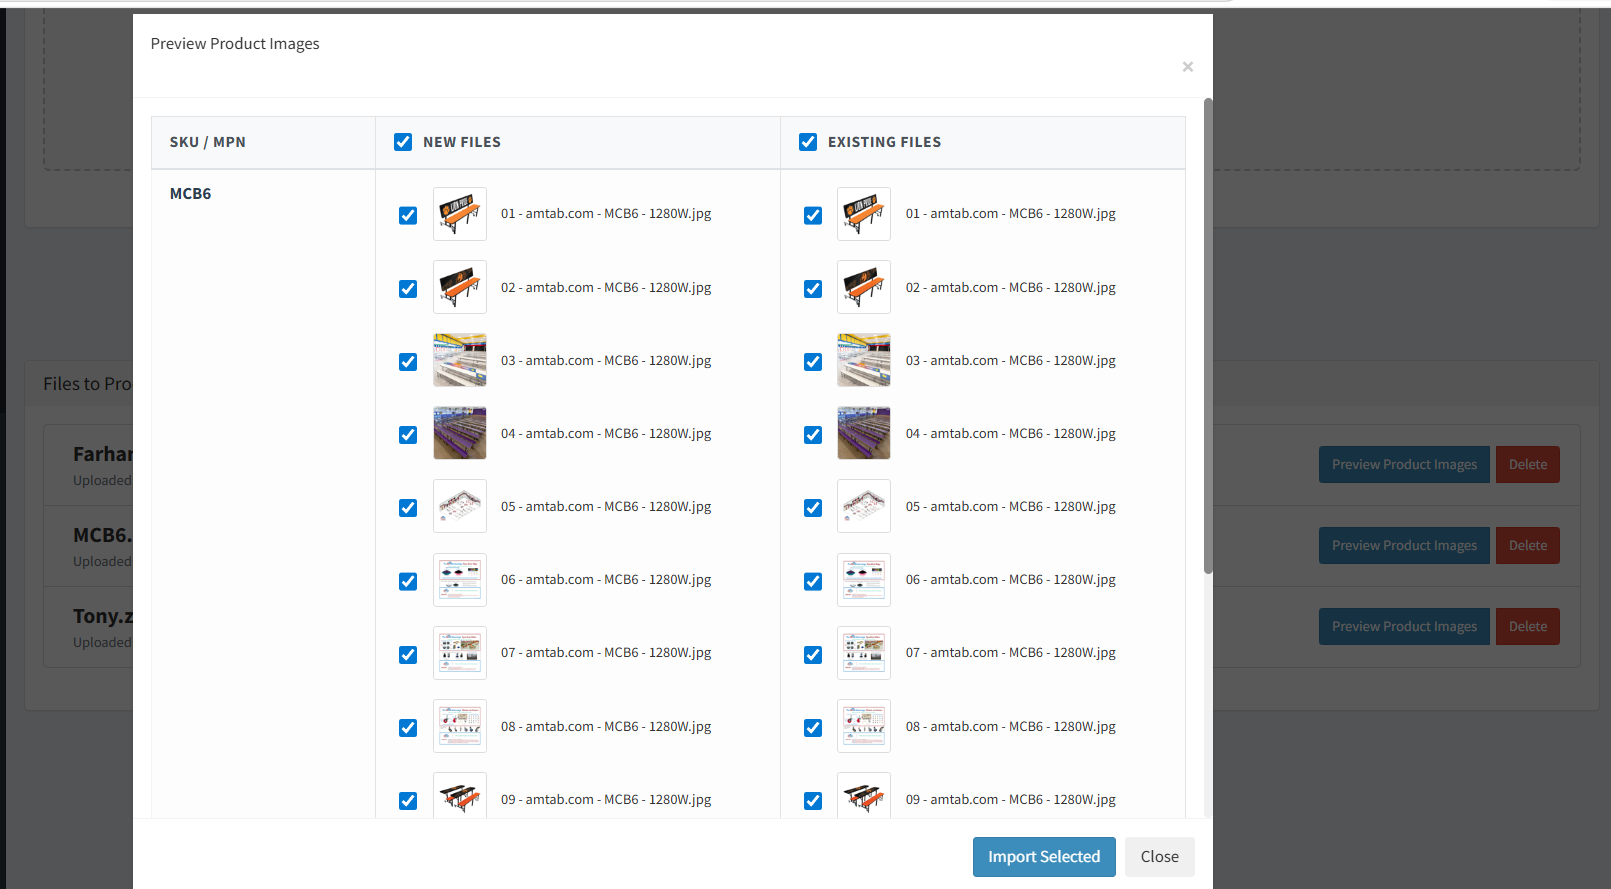The width and height of the screenshot is (1611, 889).
Task: Click the dialog's vertical scrollbar
Action: 1208,336
